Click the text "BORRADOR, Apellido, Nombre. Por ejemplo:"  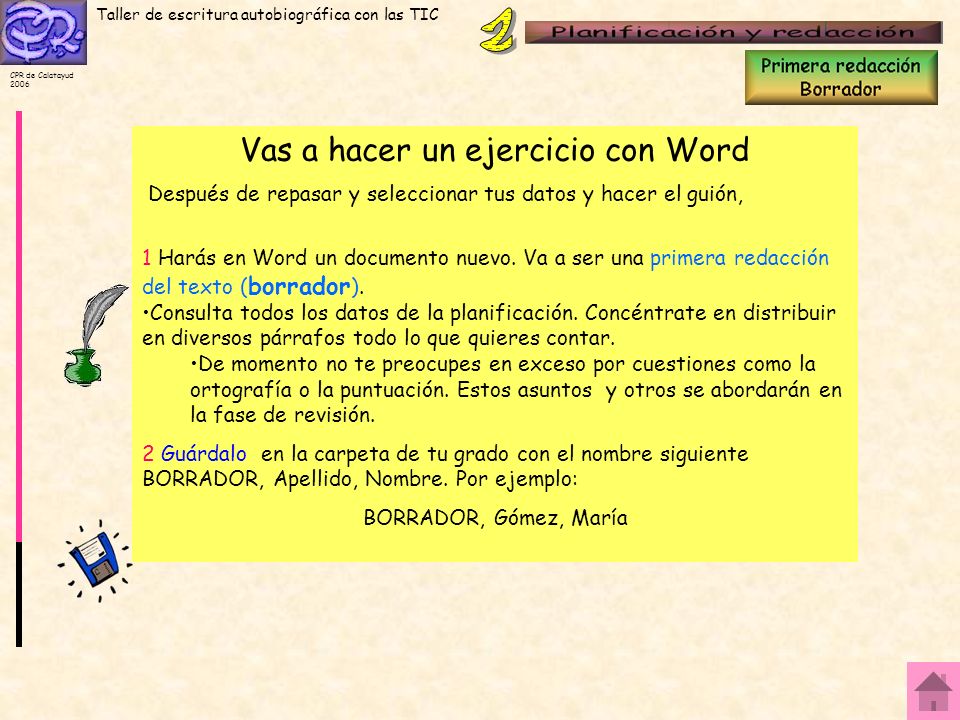click(x=360, y=478)
